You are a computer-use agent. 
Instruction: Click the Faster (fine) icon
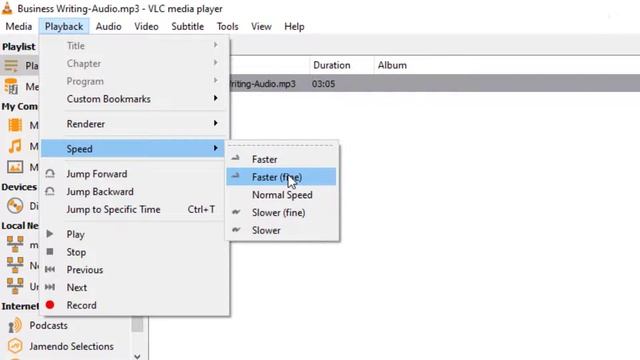[236, 176]
